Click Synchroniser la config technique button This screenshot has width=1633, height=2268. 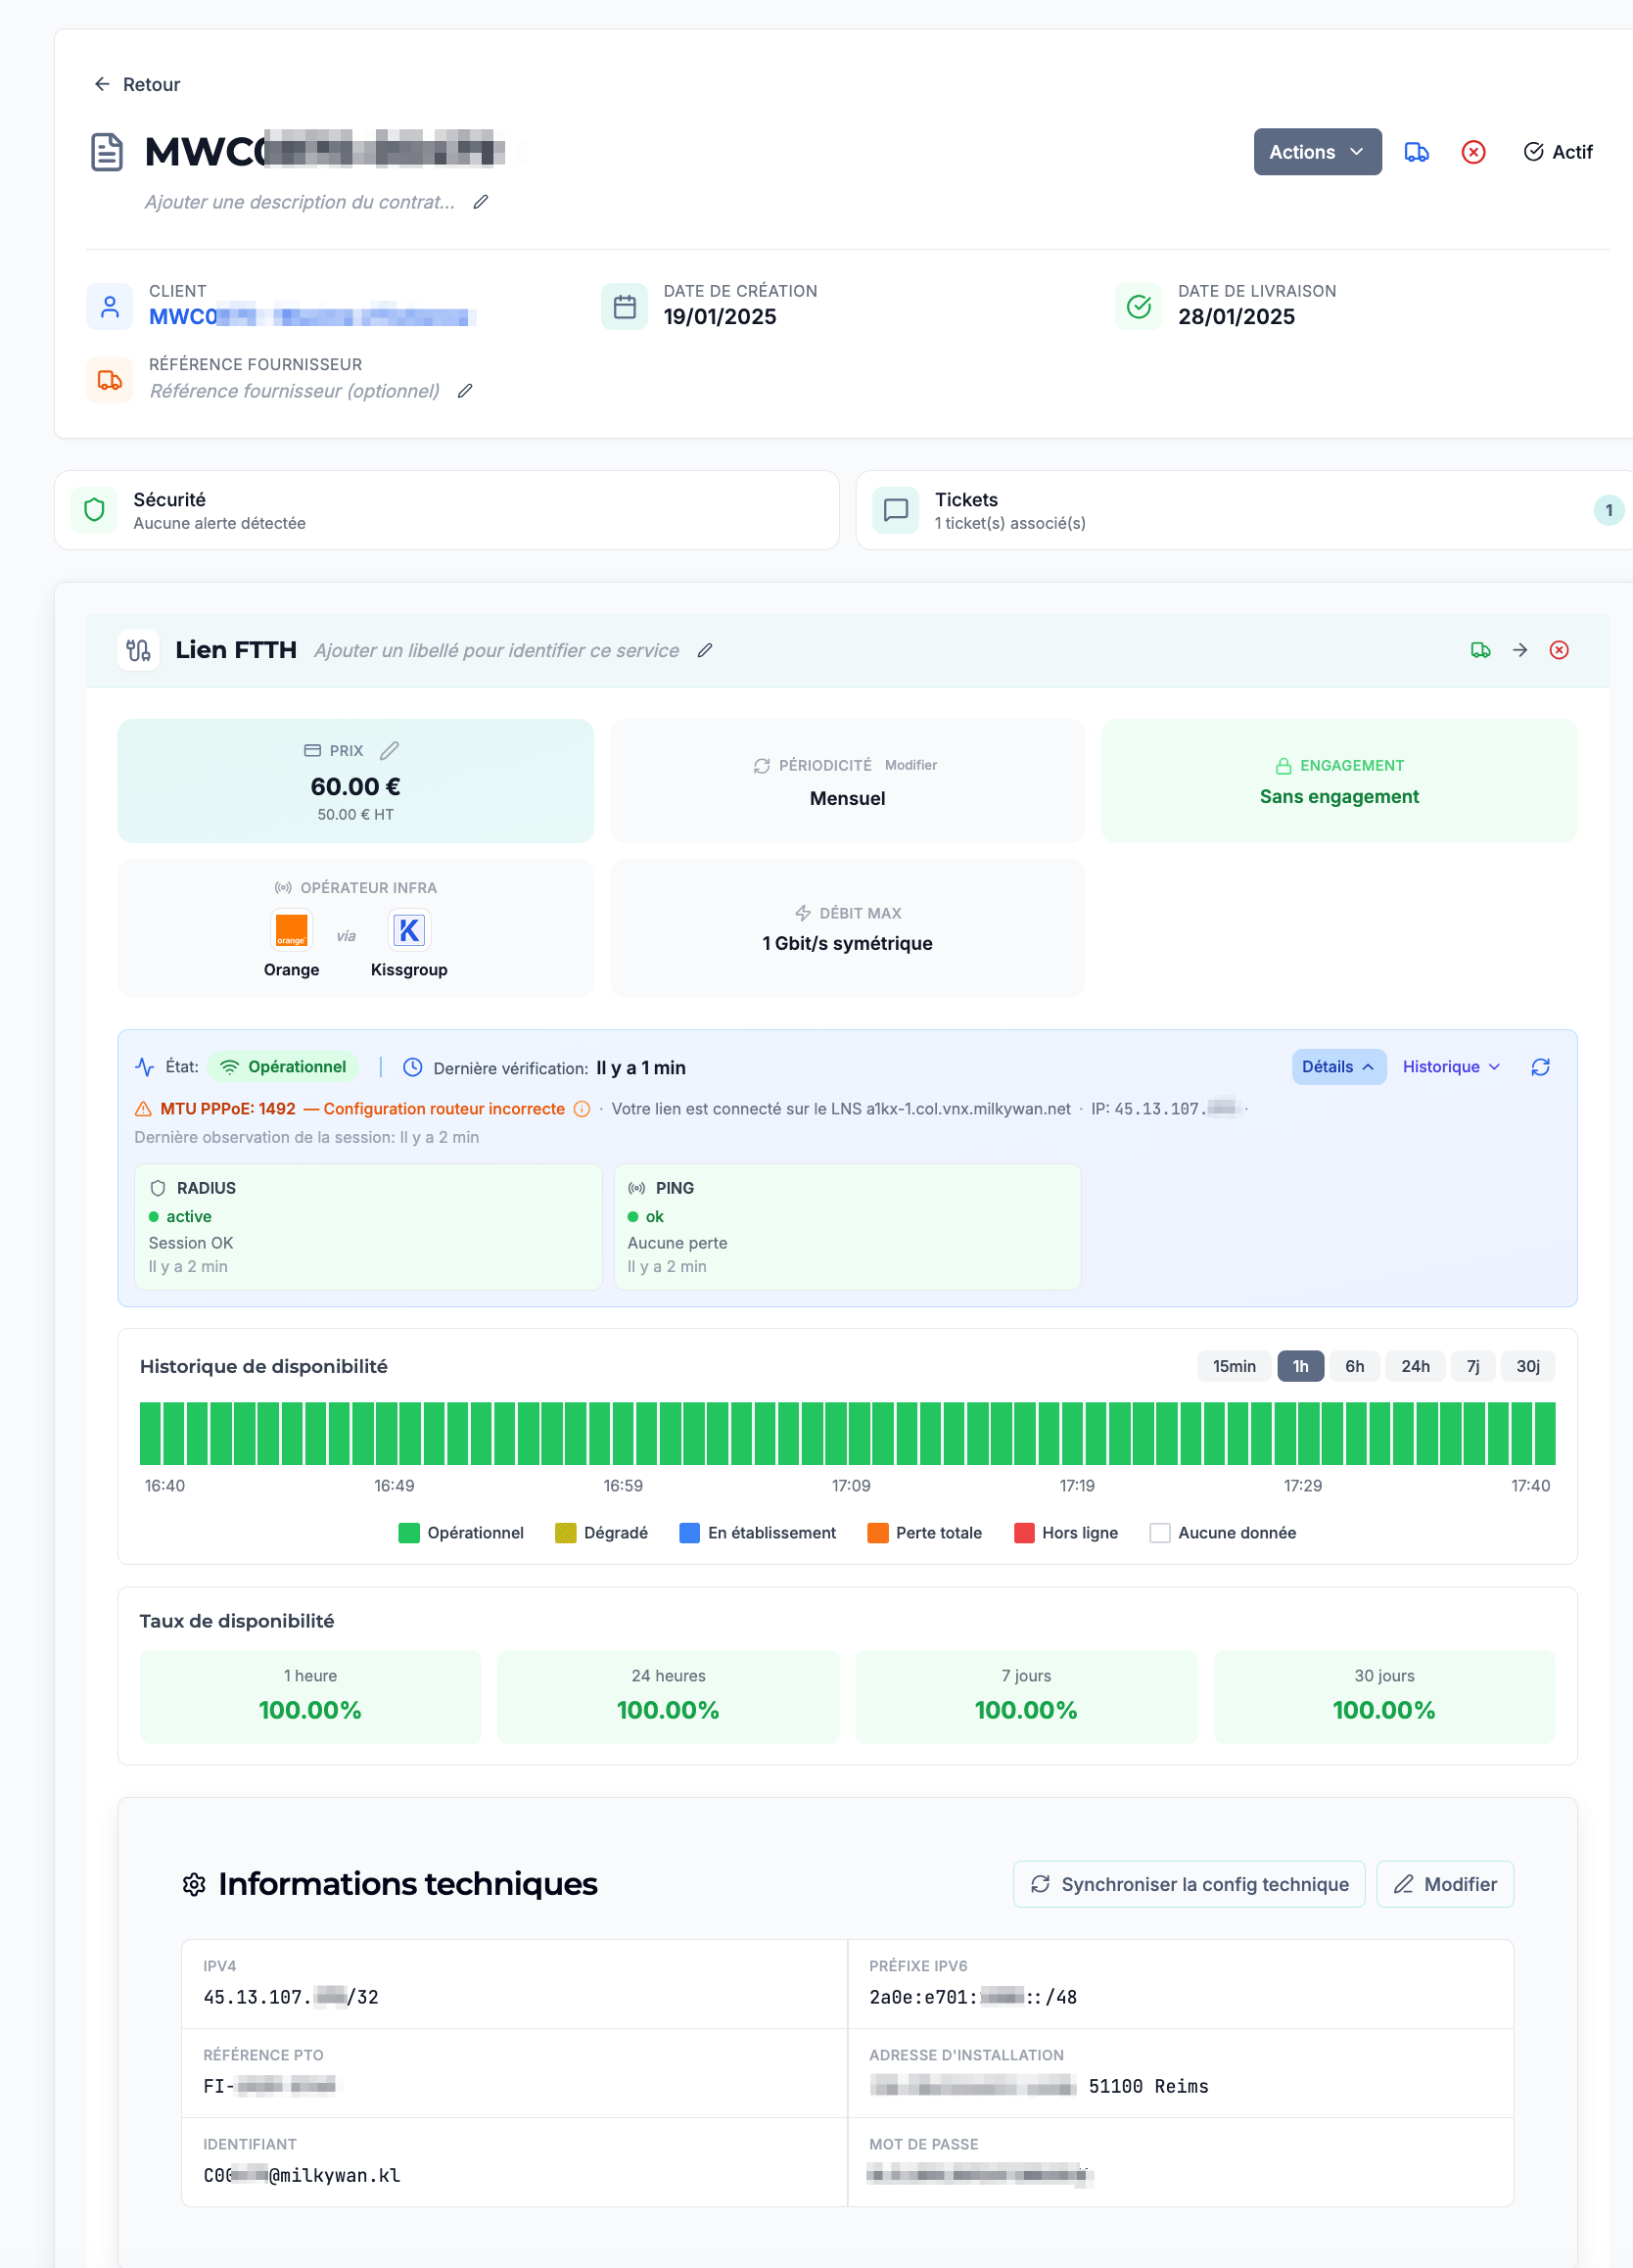point(1188,1884)
